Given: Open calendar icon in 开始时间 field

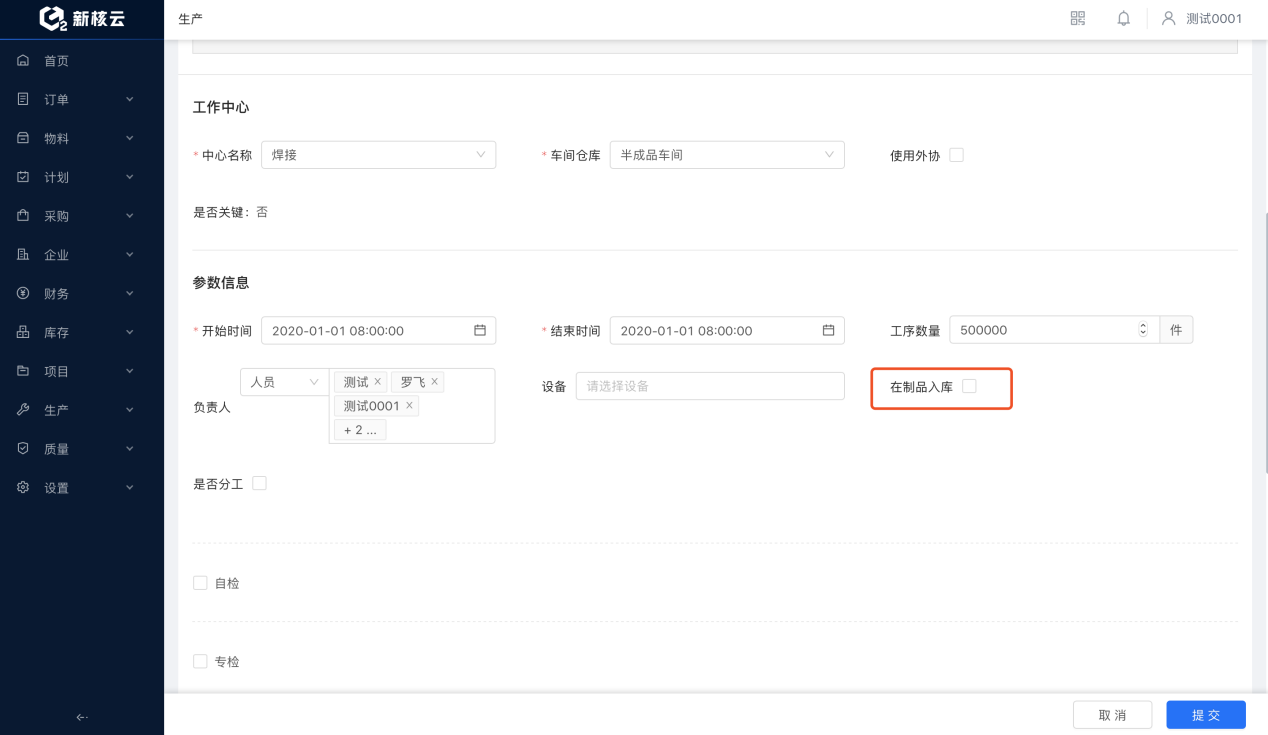Looking at the screenshot, I should point(480,330).
